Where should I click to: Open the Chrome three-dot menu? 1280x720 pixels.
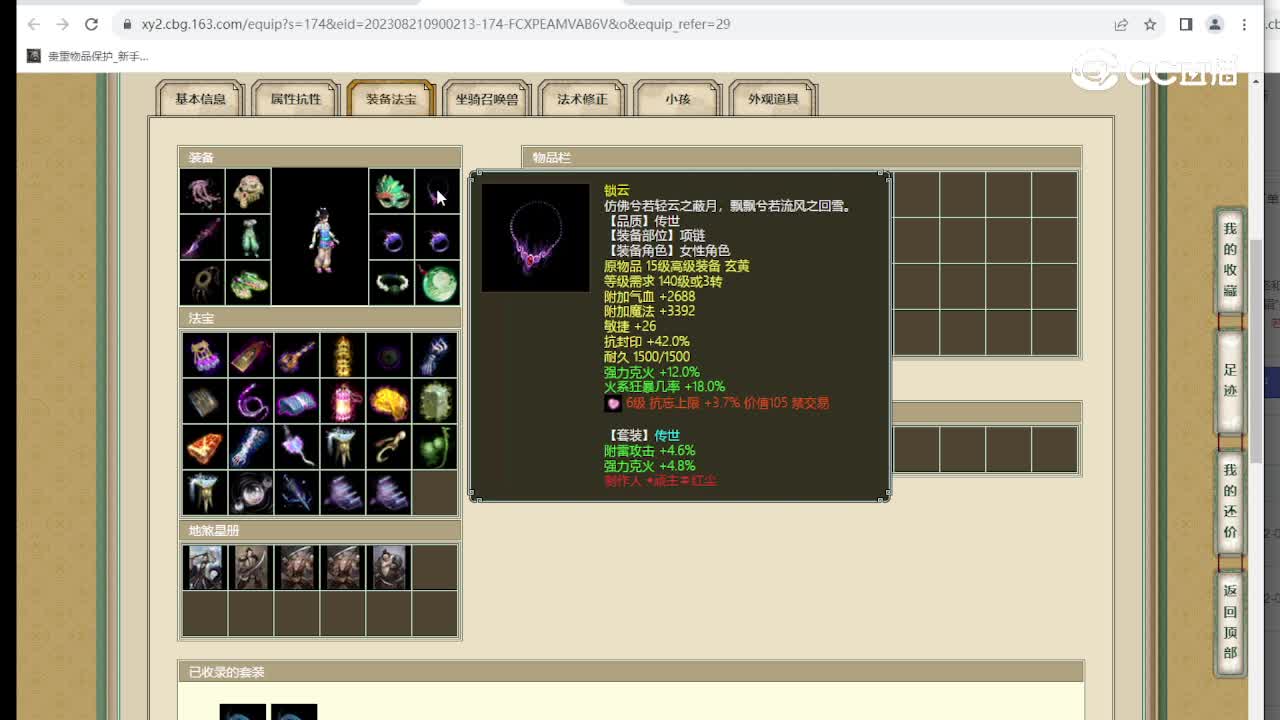[x=1244, y=24]
